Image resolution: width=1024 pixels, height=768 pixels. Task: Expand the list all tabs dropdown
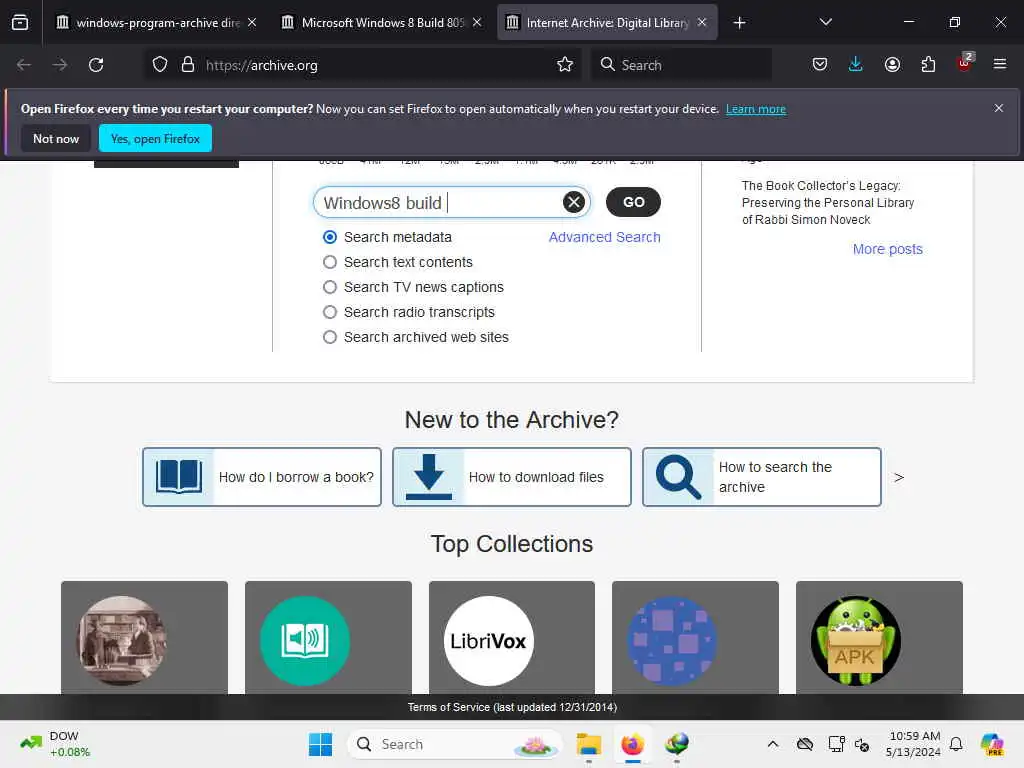[825, 22]
